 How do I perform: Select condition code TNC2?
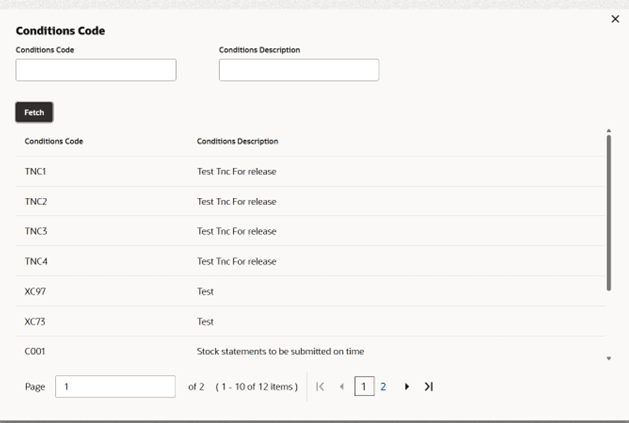(36, 201)
